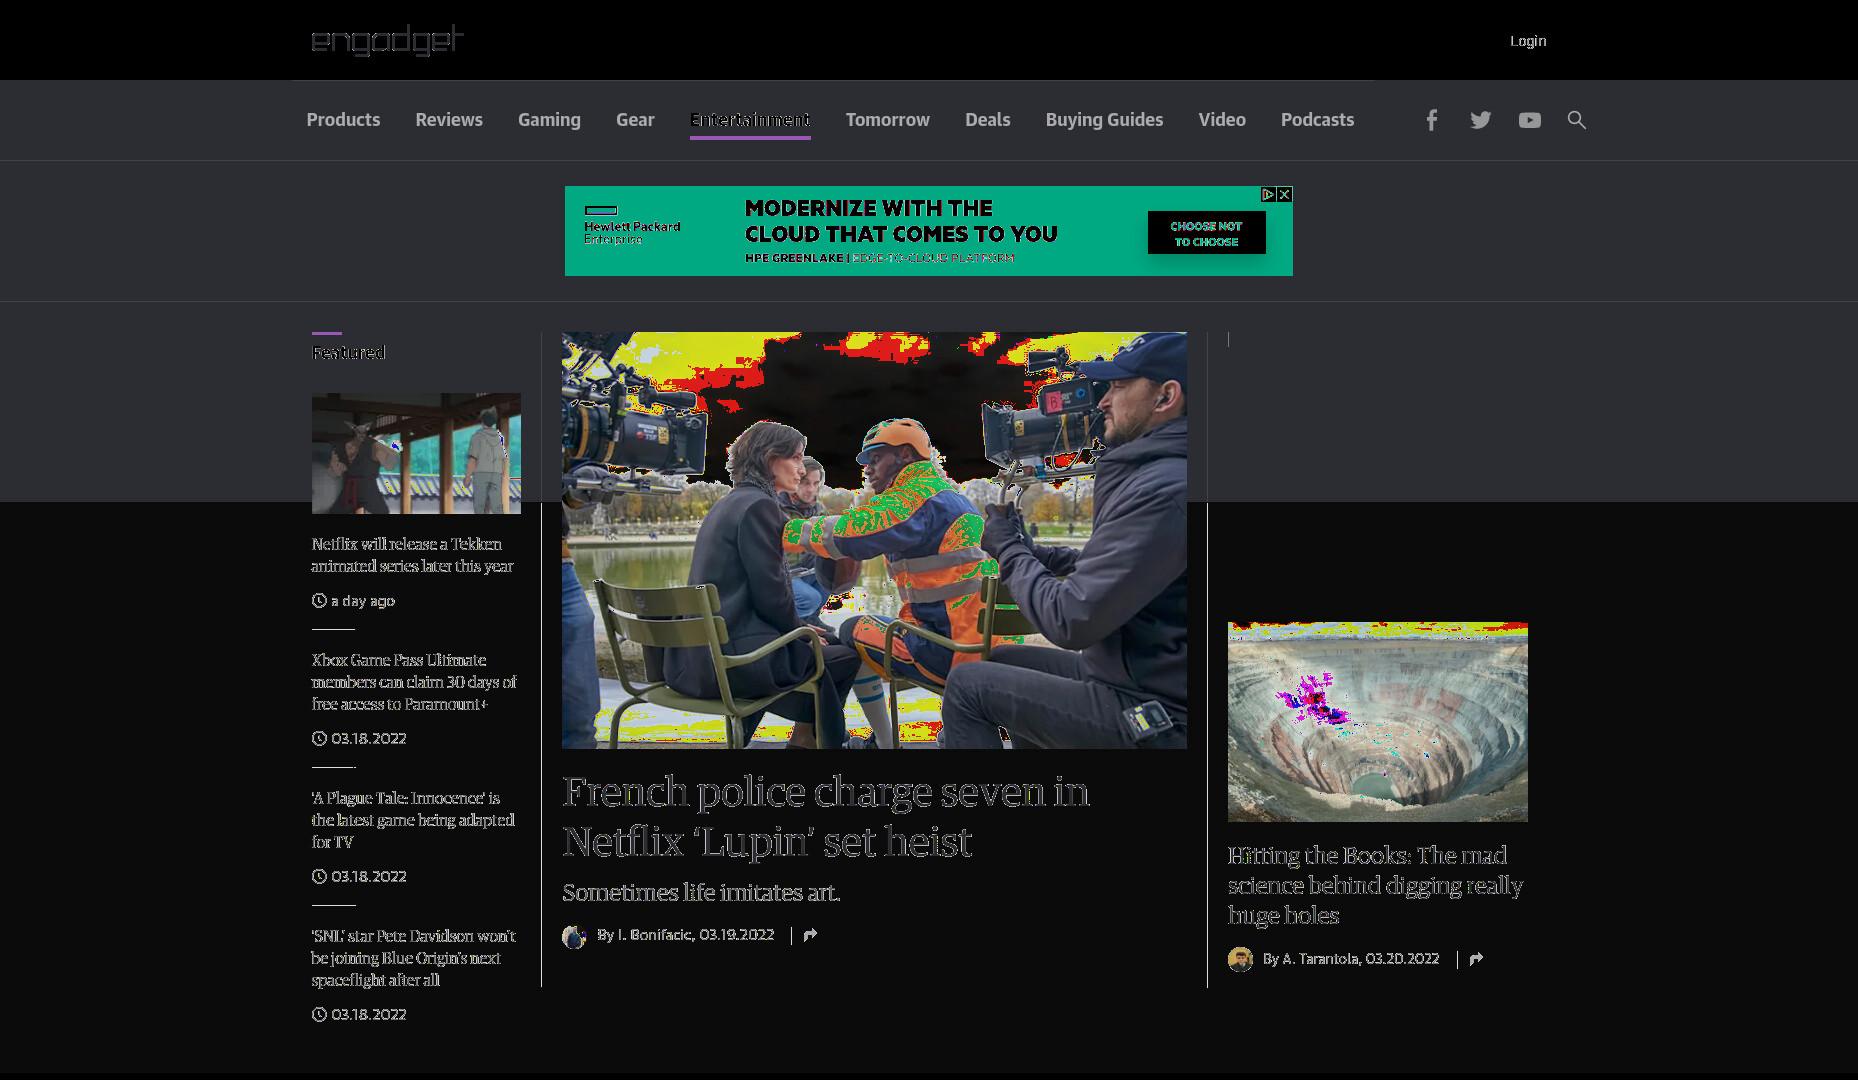Open the Engadget YouTube icon

pos(1529,120)
